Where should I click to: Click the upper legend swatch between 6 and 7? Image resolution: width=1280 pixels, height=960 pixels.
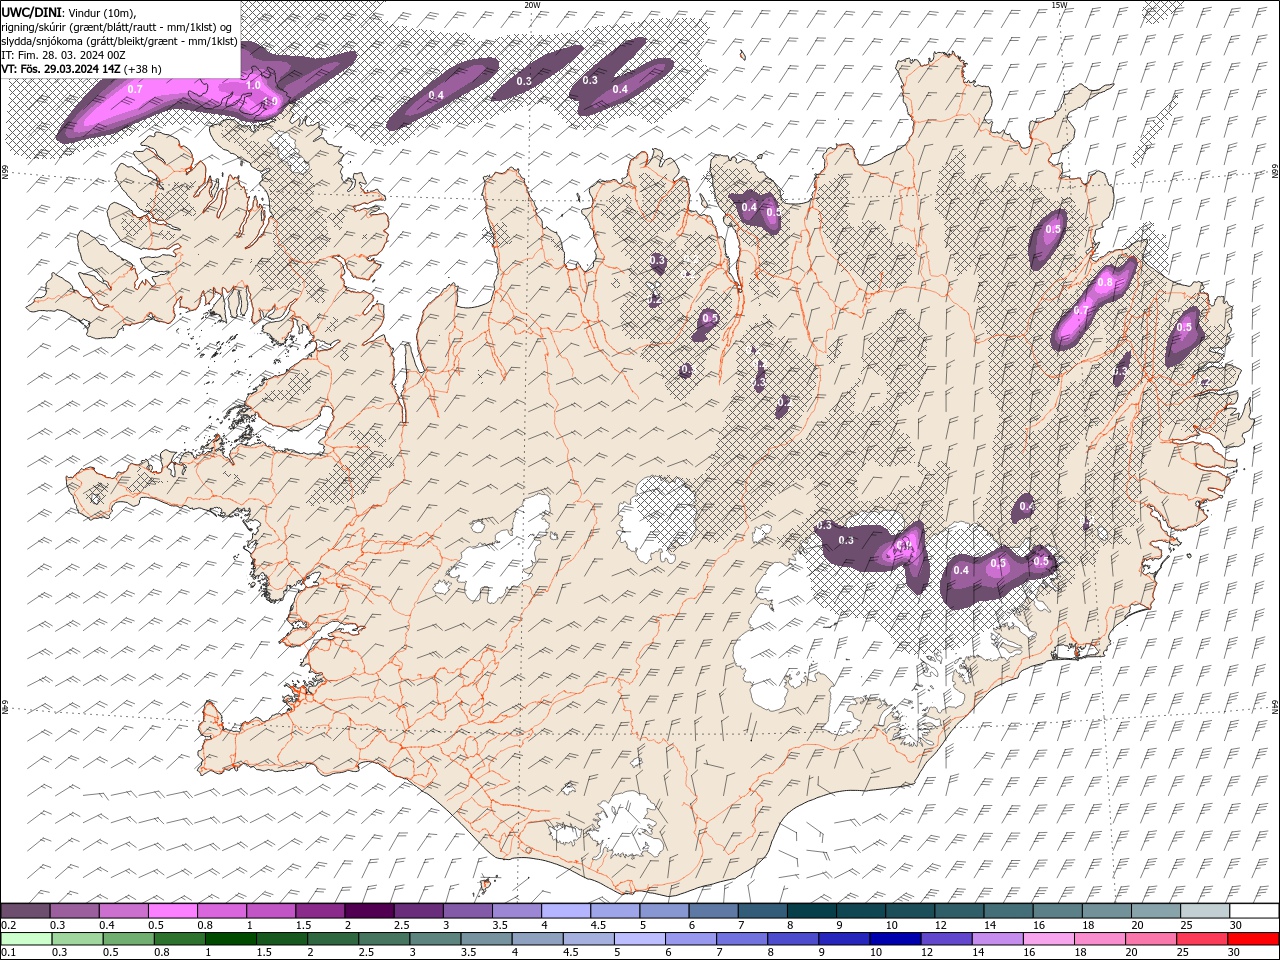[x=713, y=911]
